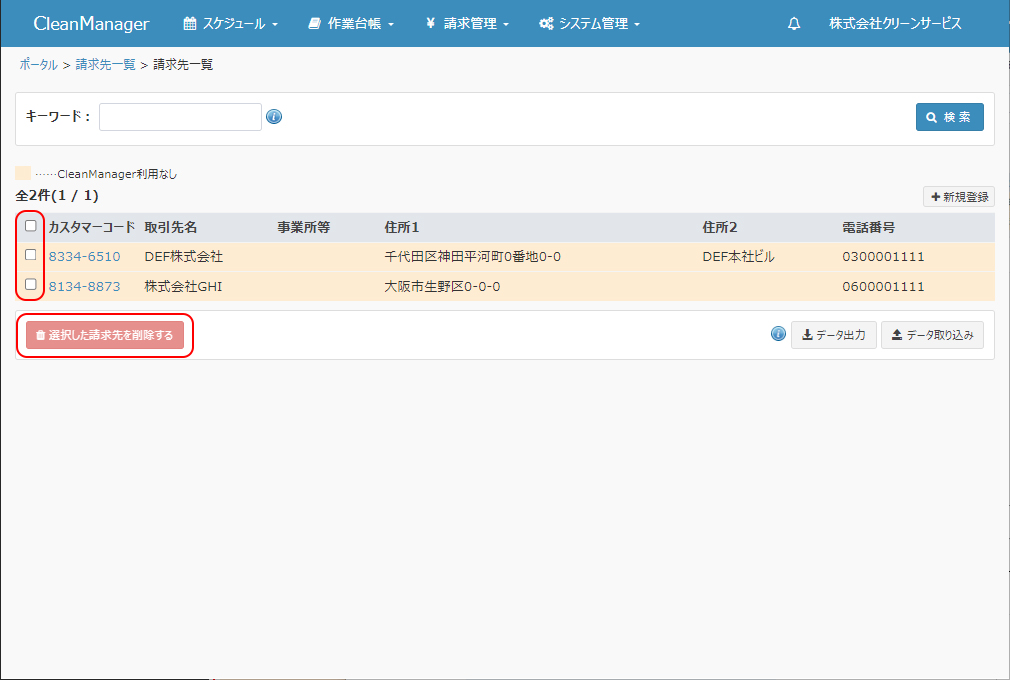This screenshot has height=680, width=1010.
Task: Open the システム管理 dropdown menu
Action: [x=589, y=24]
